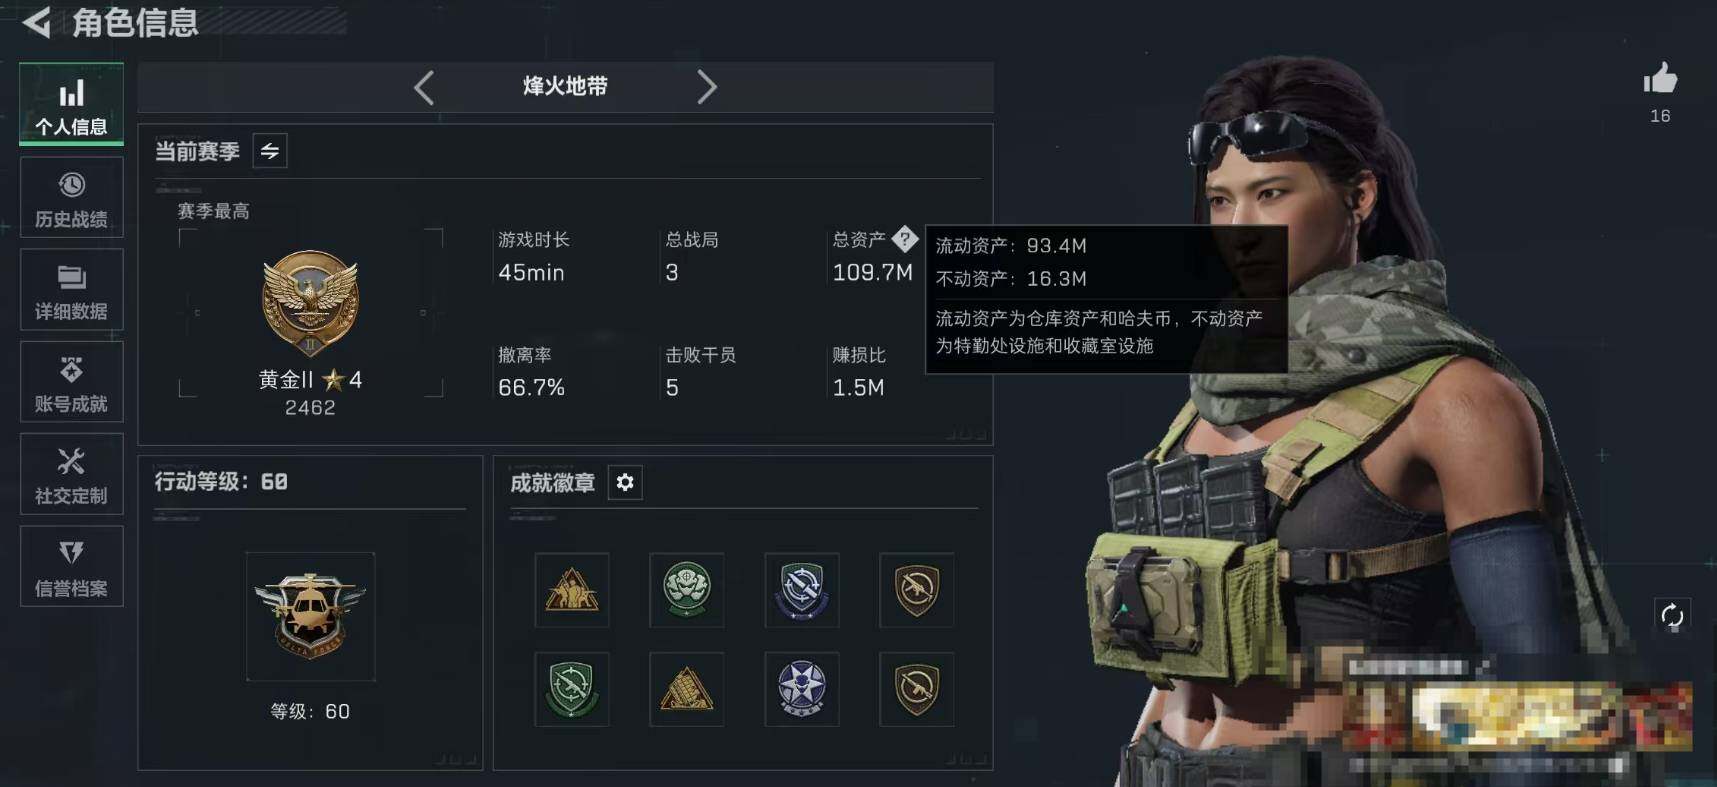Screen dimensions: 1717x787
Task: Select 详细数据 in the sidebar
Action: pyautogui.click(x=71, y=290)
